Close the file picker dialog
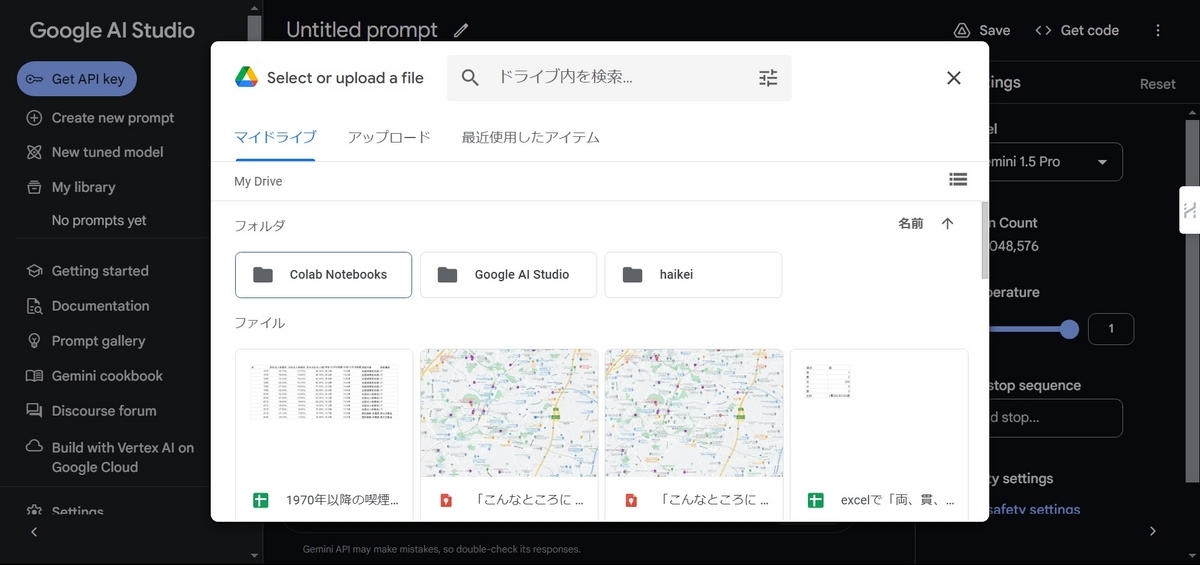Image resolution: width=1200 pixels, height=565 pixels. pos(953,78)
